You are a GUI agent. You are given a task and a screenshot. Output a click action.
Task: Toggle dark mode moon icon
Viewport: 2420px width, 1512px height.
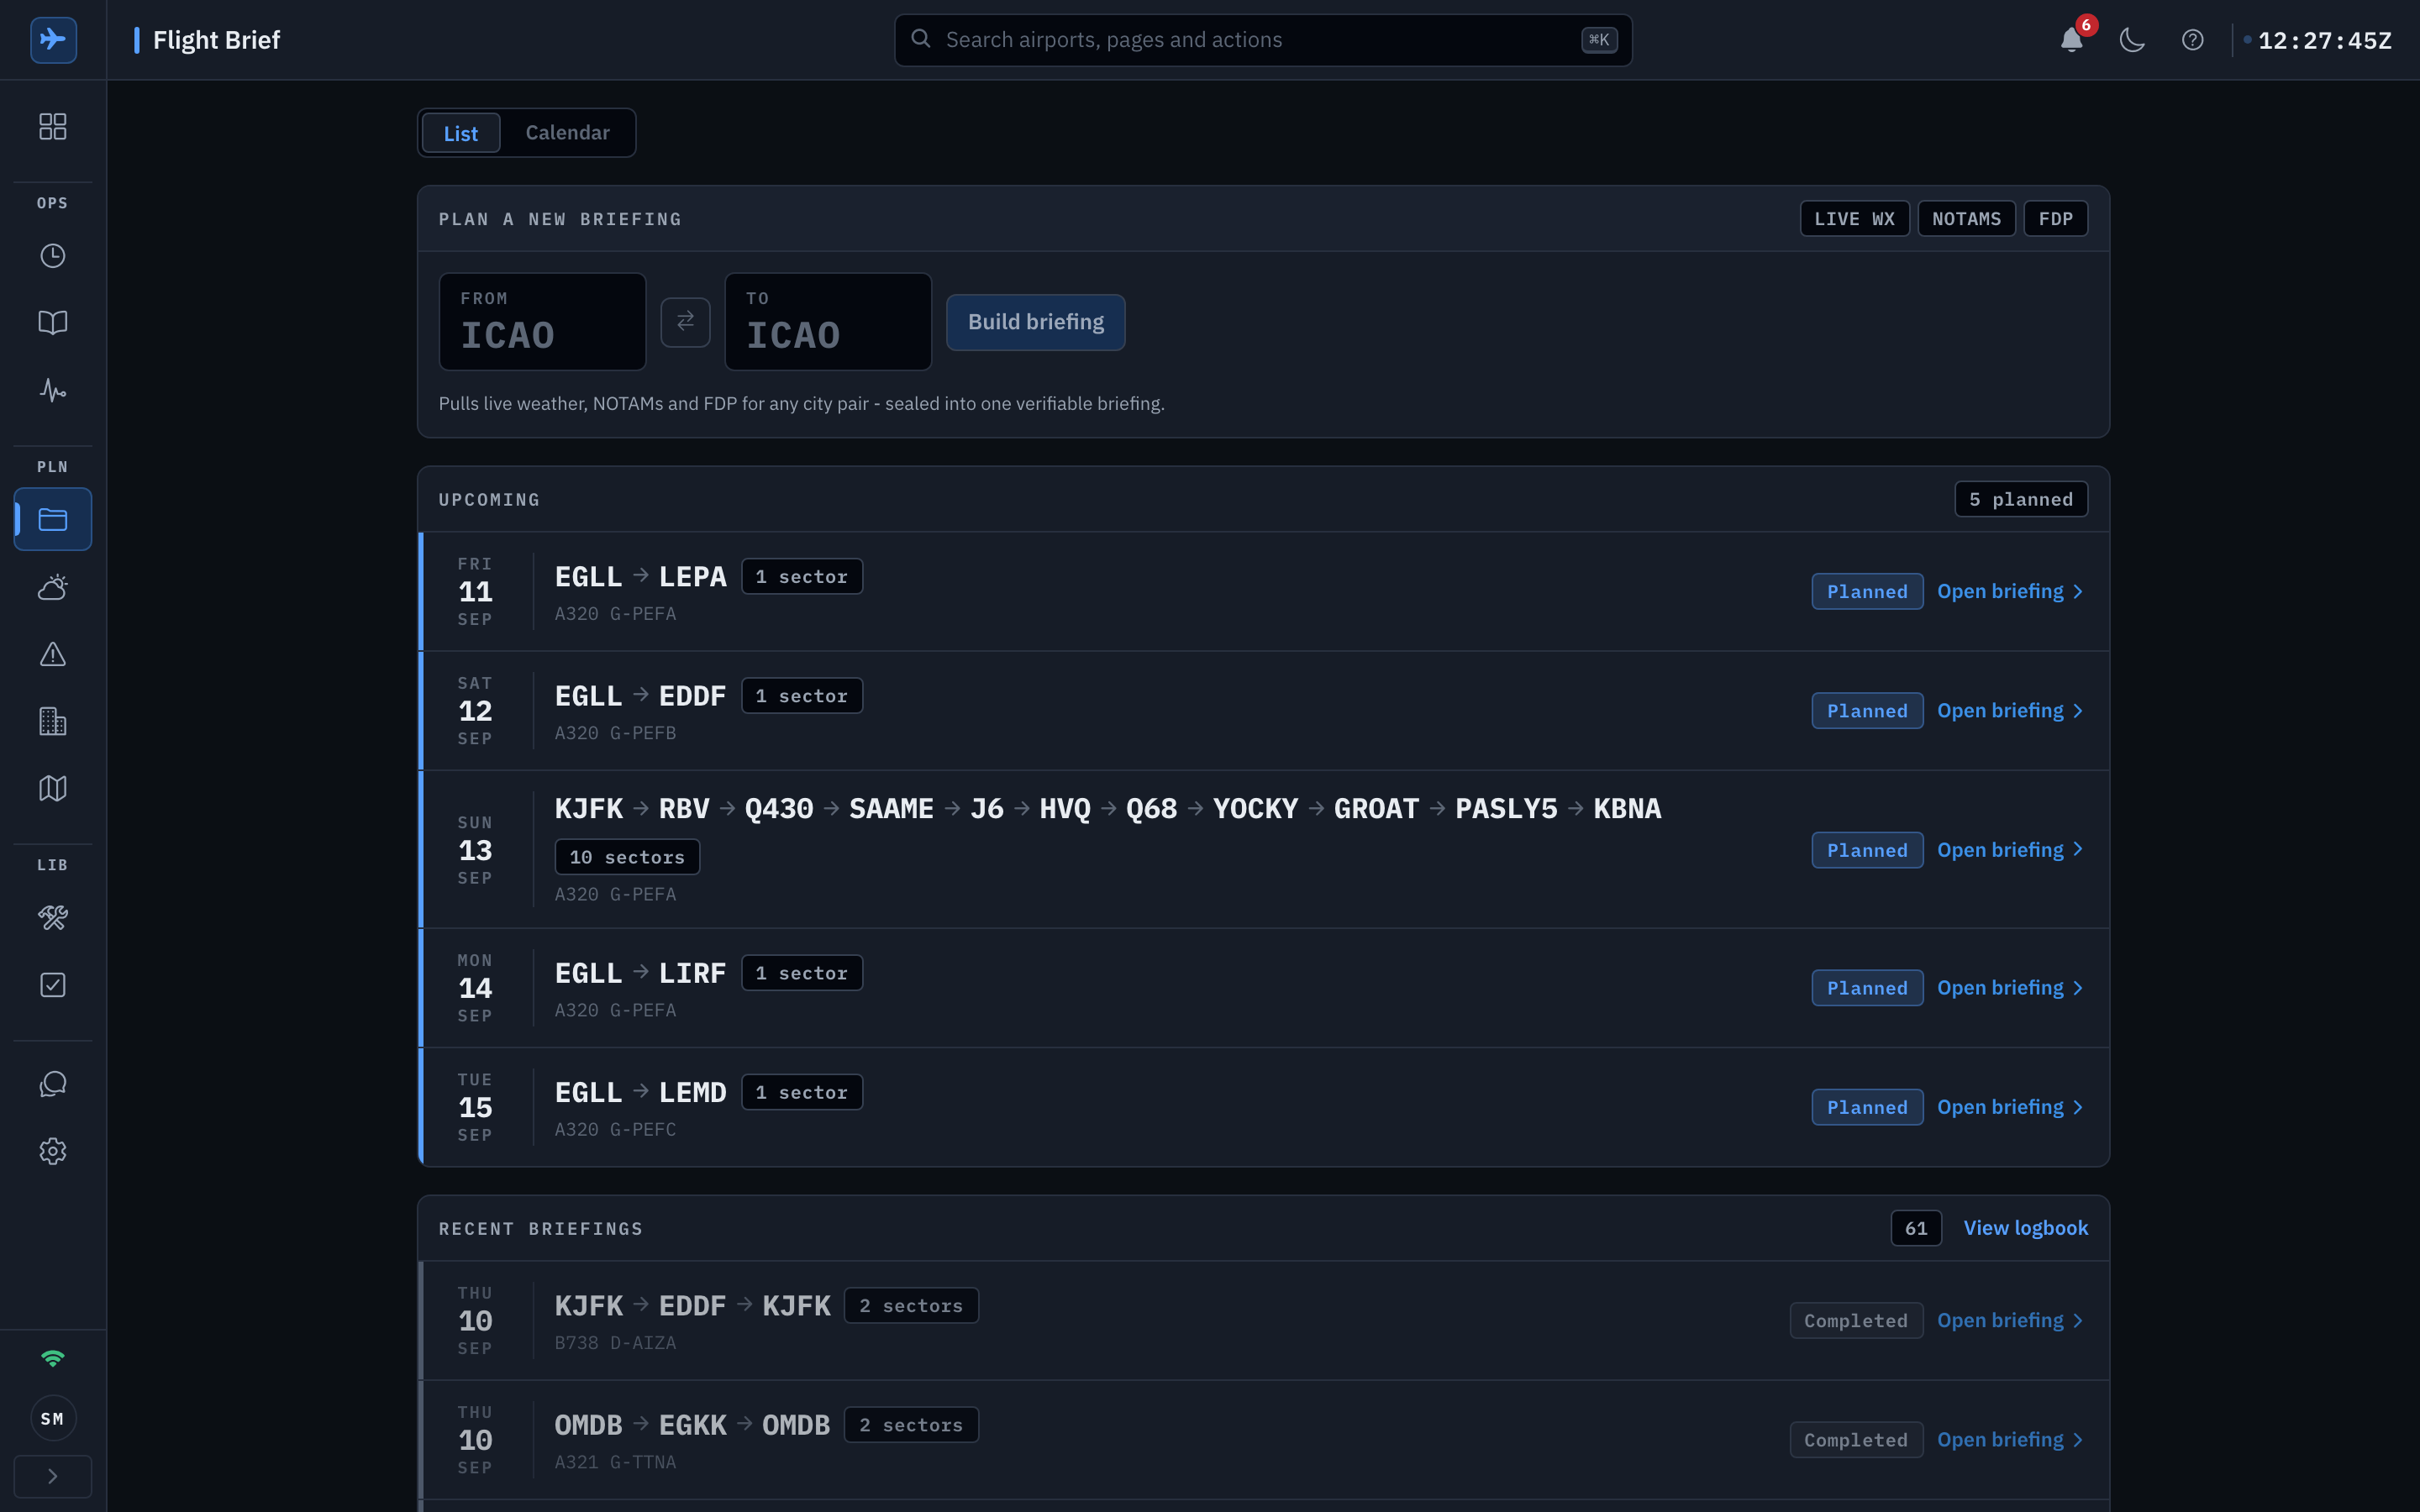tap(2132, 40)
